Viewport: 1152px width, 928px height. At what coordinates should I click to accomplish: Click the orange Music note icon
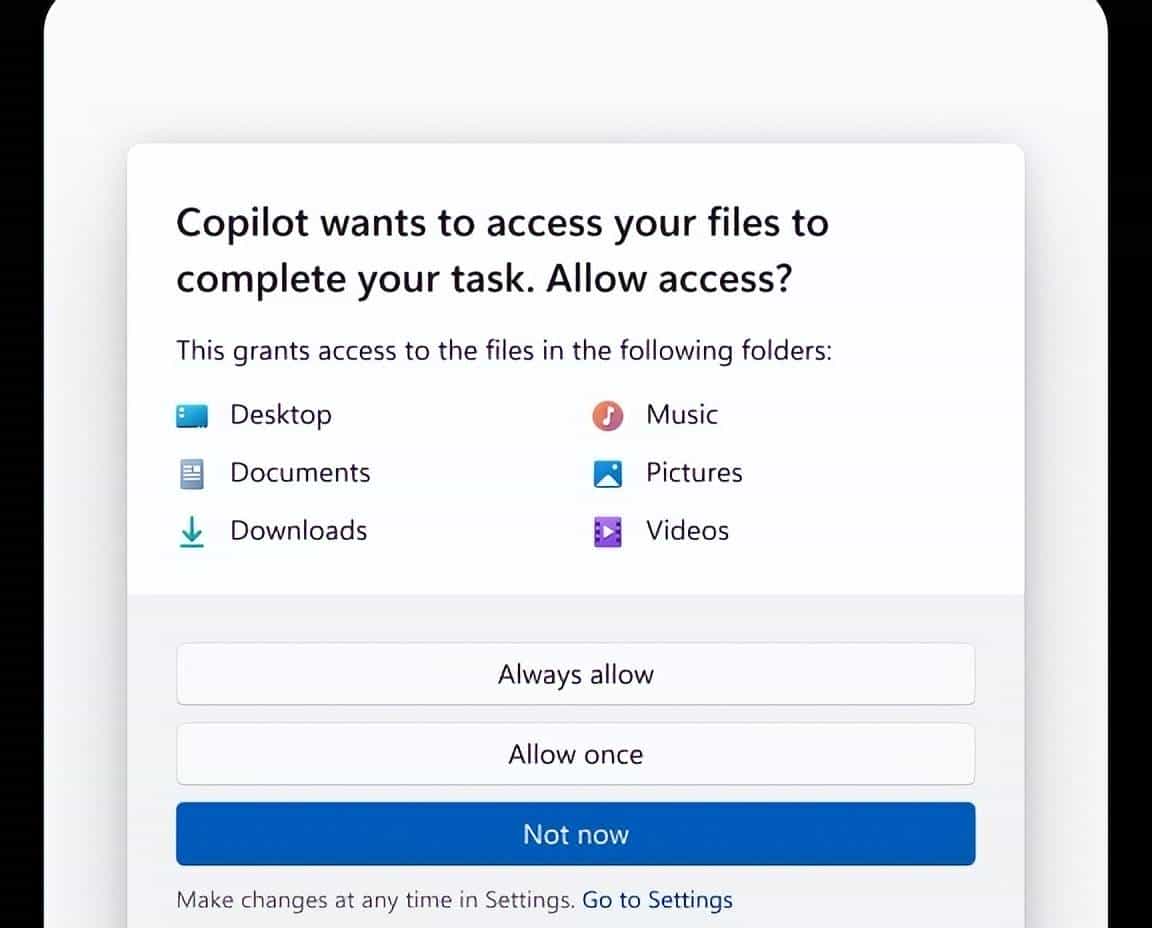pos(607,416)
